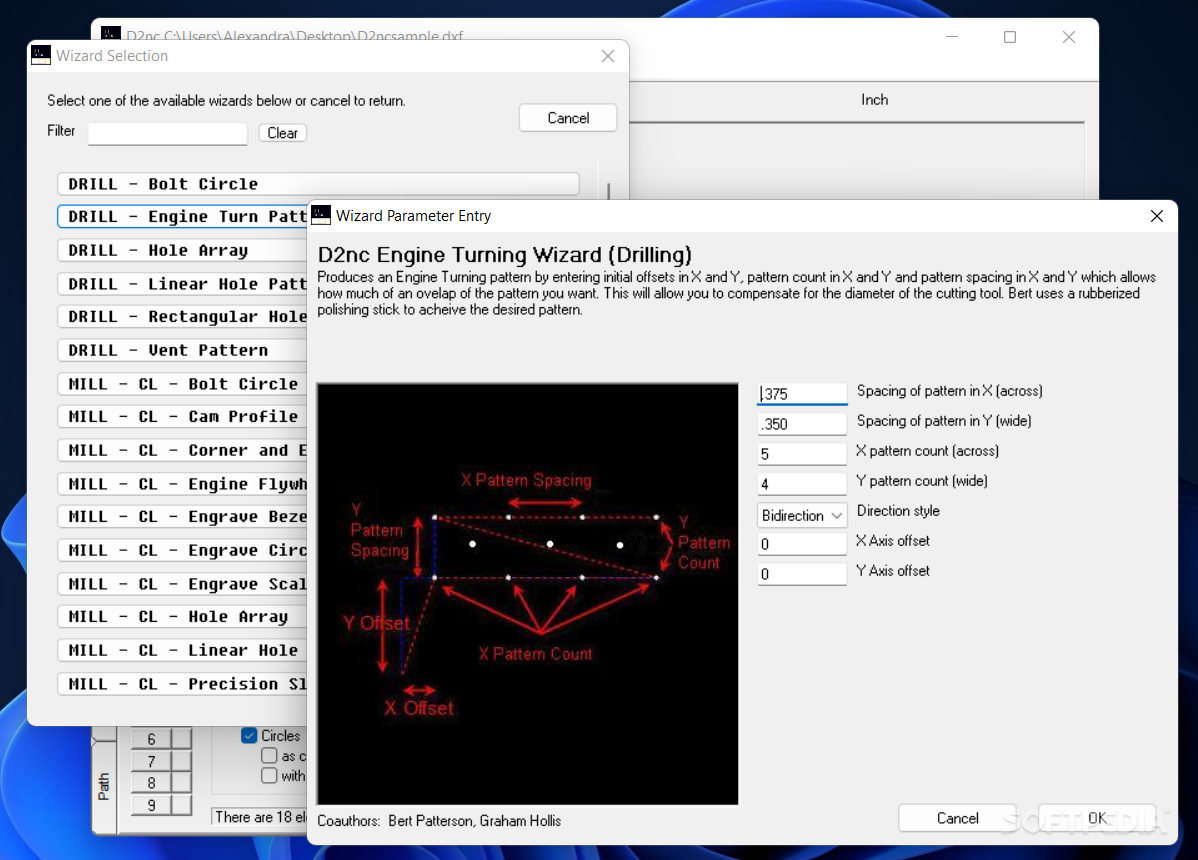Click the Wizard Parameter Entry window icon
1198x860 pixels.
pos(322,215)
